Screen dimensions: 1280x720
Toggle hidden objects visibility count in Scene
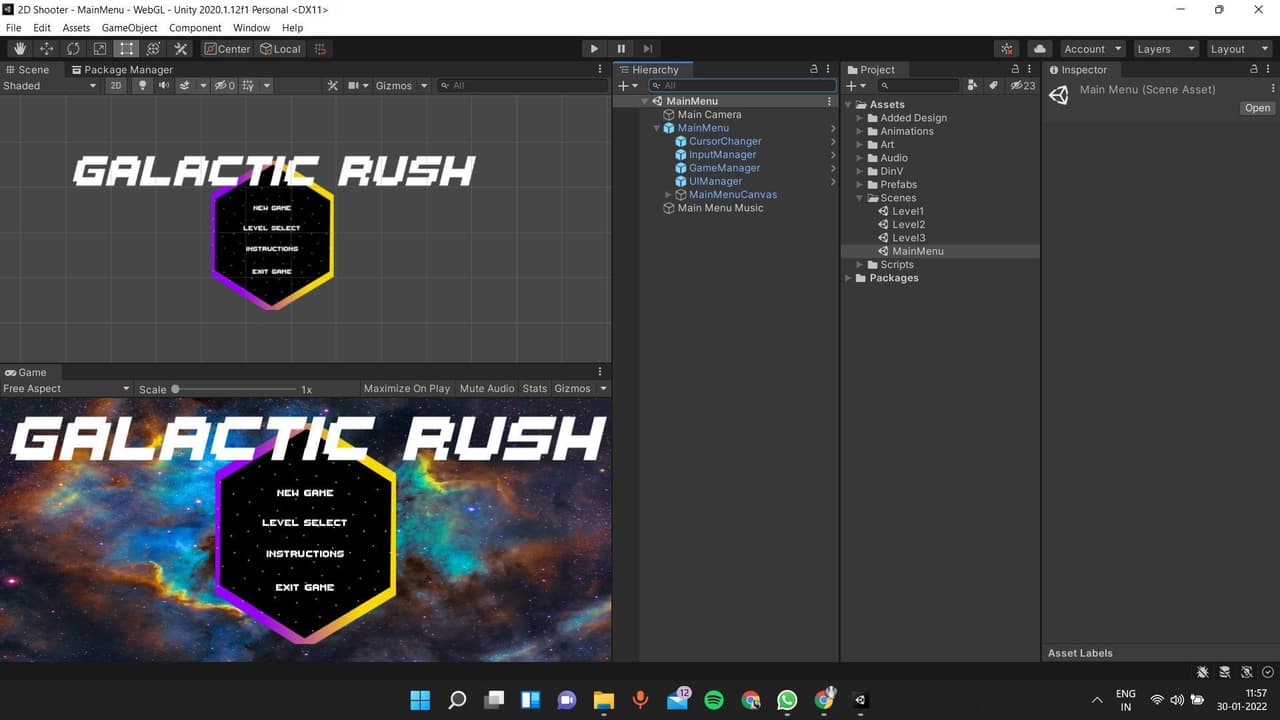(225, 86)
